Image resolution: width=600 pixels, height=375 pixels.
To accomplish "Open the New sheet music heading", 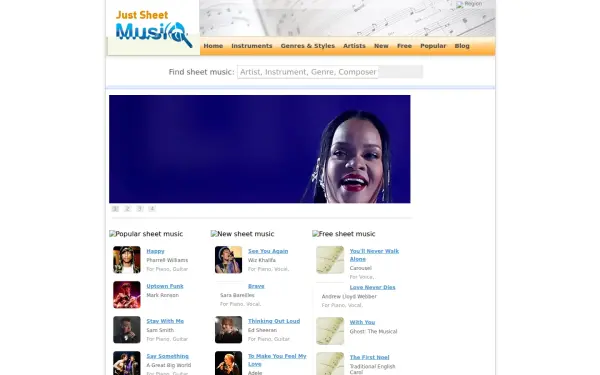I will (x=243, y=234).
